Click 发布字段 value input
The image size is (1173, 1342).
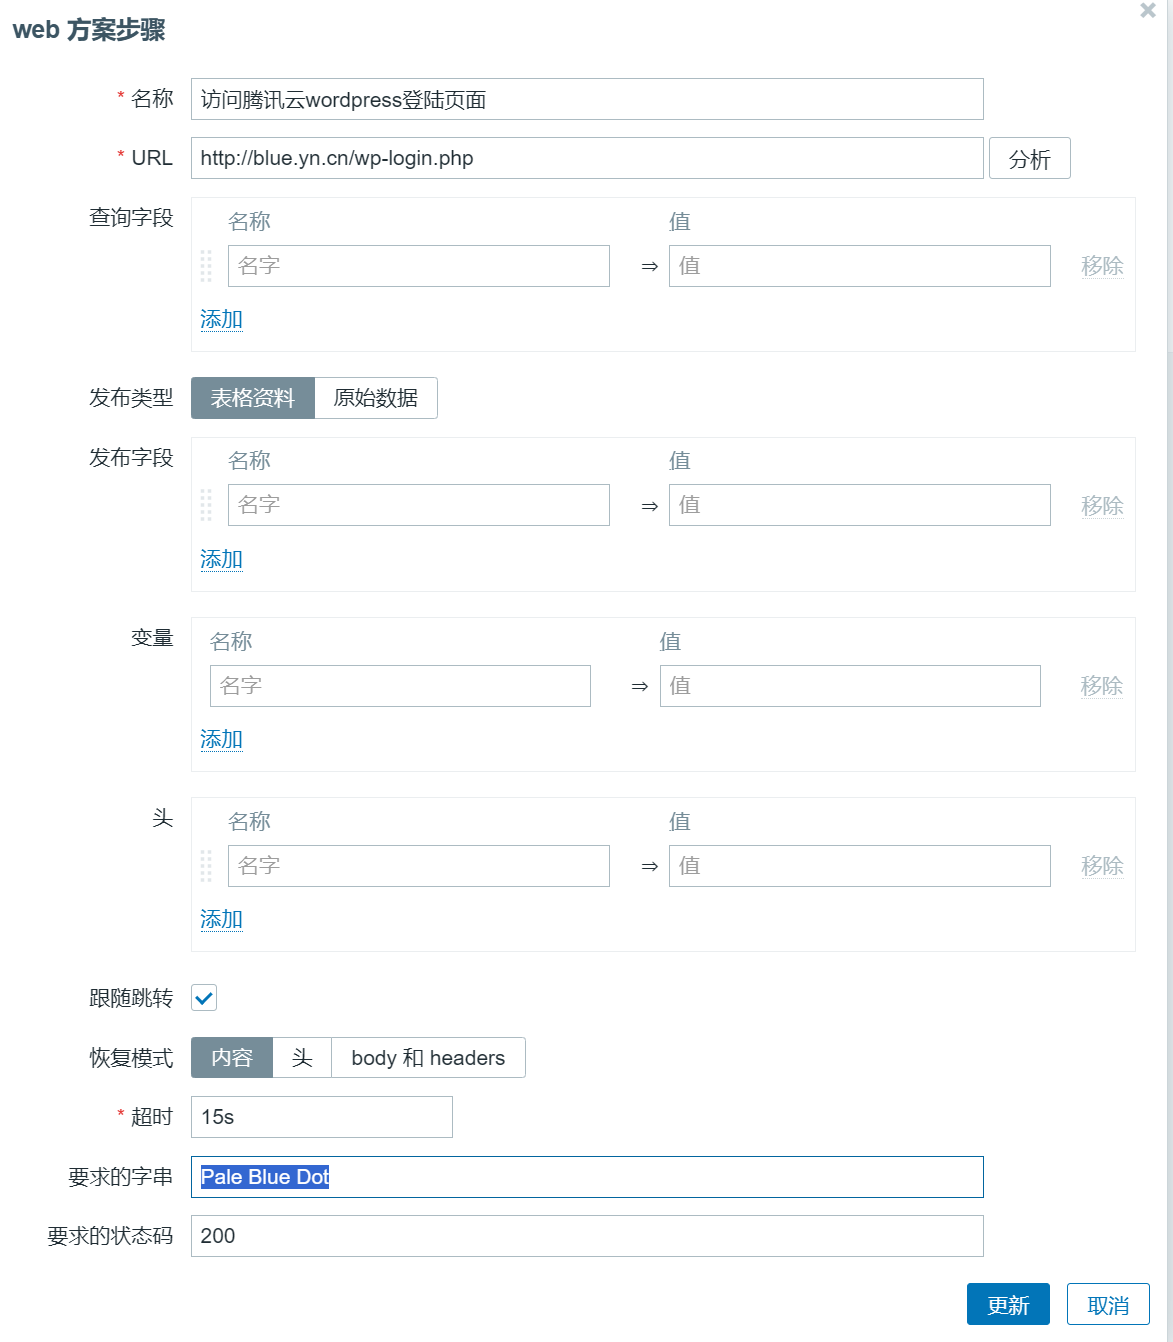pyautogui.click(x=859, y=505)
